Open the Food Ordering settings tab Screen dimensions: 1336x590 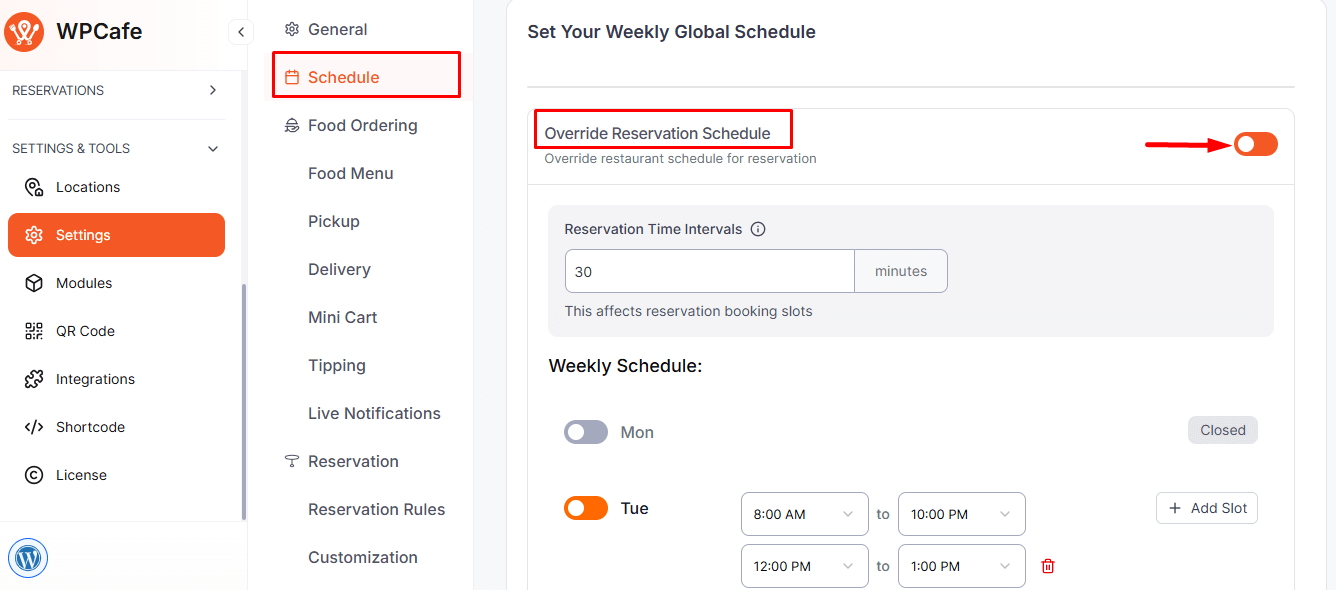[x=362, y=125]
